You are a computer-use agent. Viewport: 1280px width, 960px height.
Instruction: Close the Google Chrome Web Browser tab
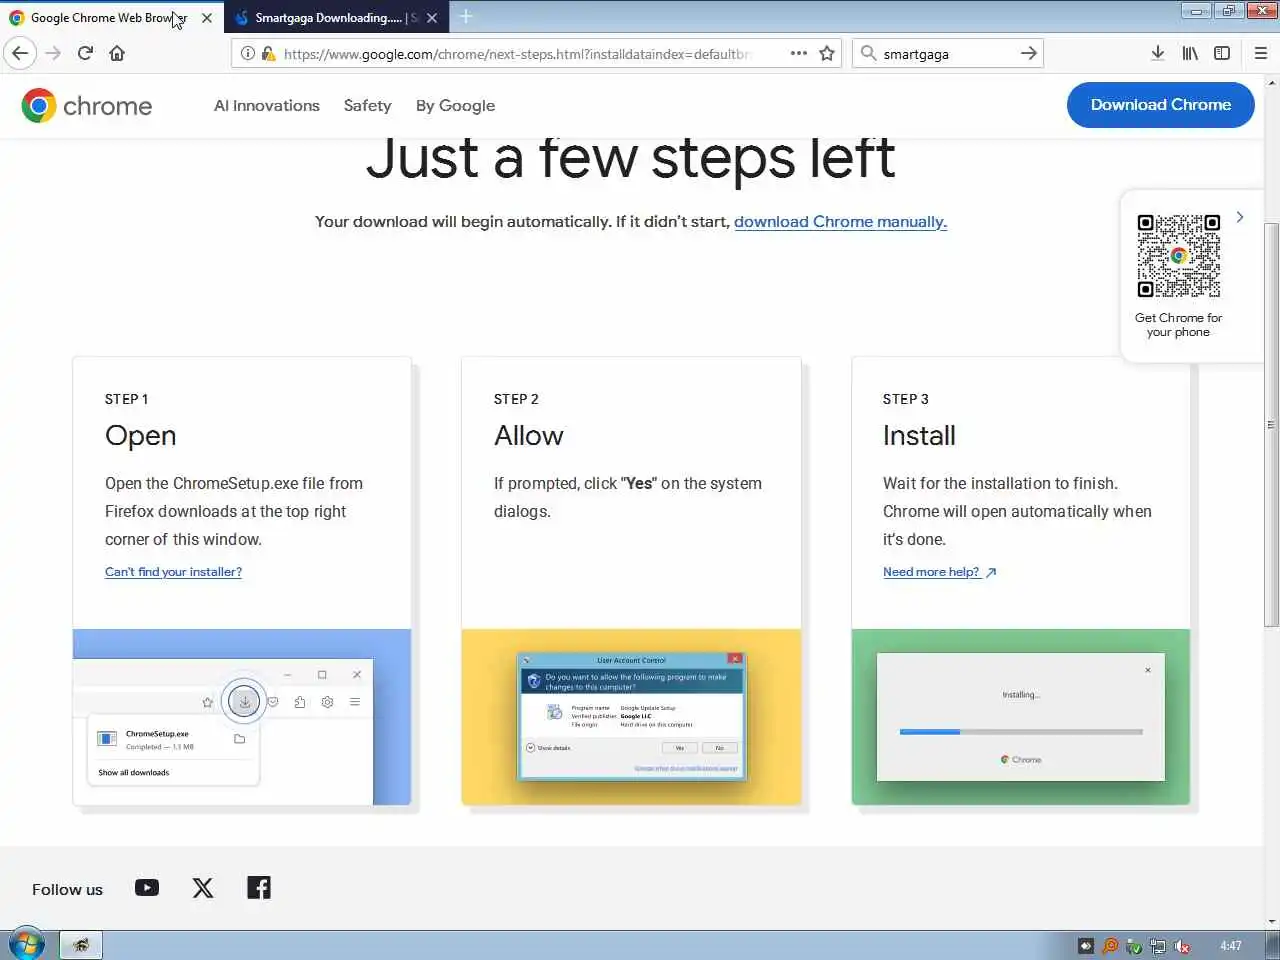(206, 18)
